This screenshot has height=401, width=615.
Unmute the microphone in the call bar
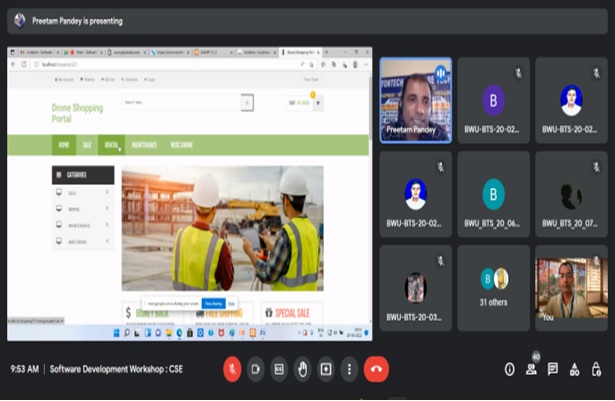232,369
